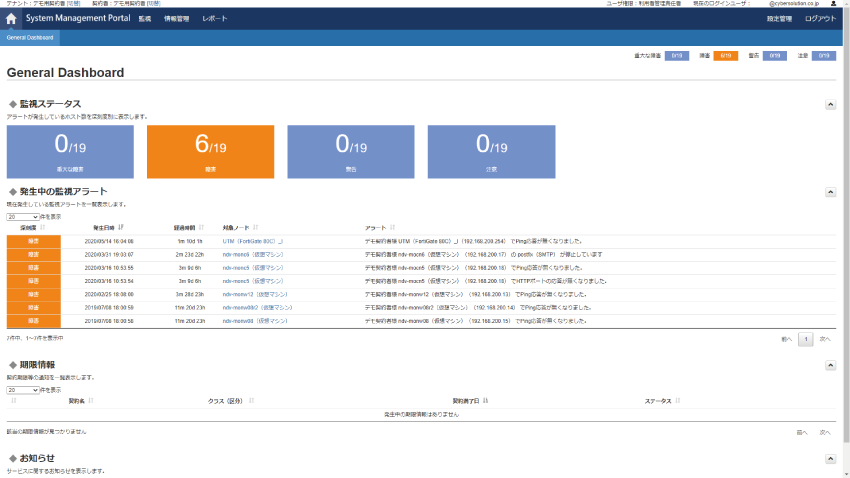Go to portal home via house icon
Viewport: 850px width, 478px height.
coord(11,19)
